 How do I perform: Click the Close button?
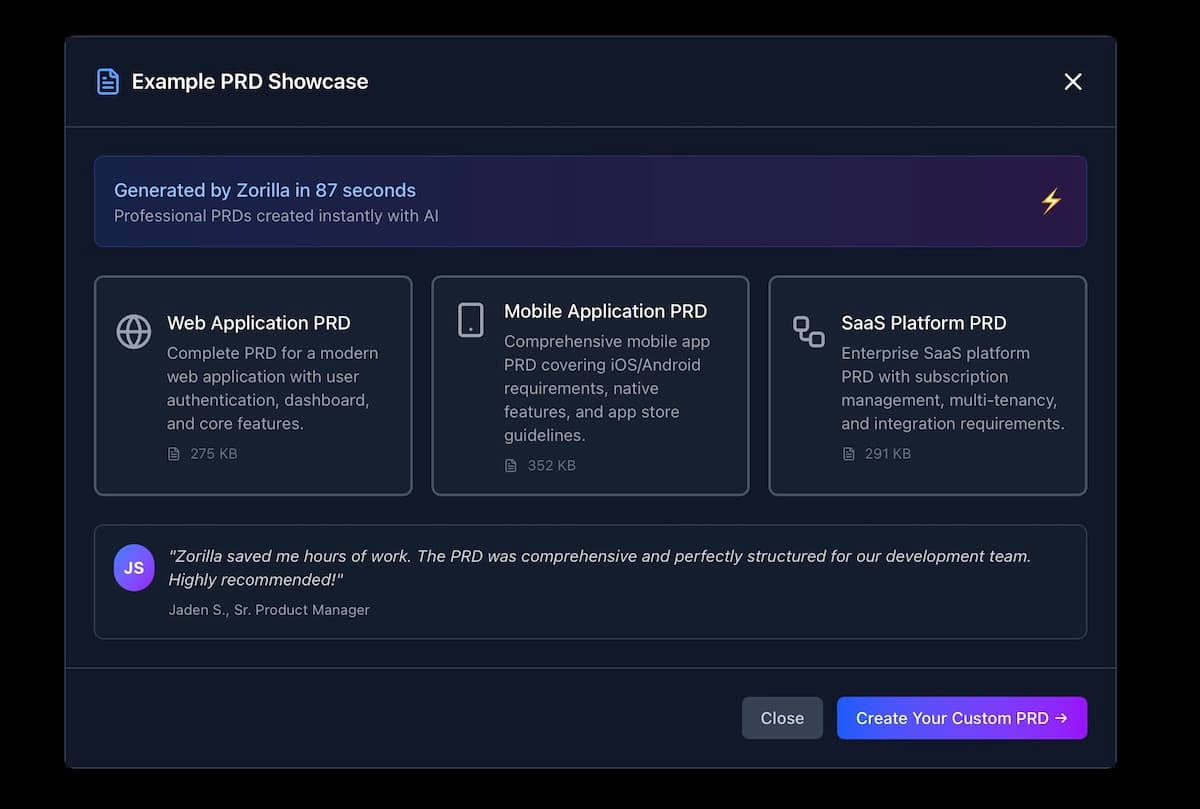tap(782, 718)
